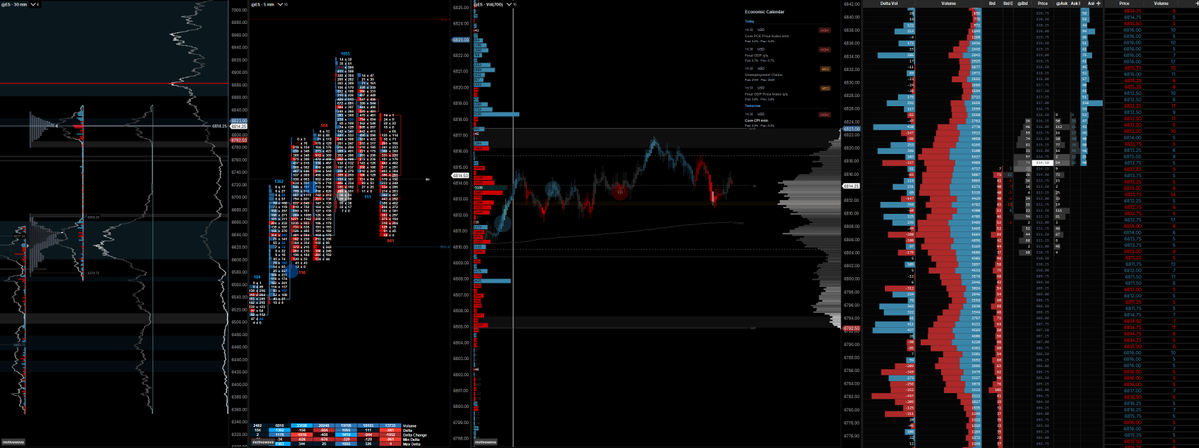The image size is (1199, 448).
Task: Select the Price column header in DOM ladder
Action: 1041,4
